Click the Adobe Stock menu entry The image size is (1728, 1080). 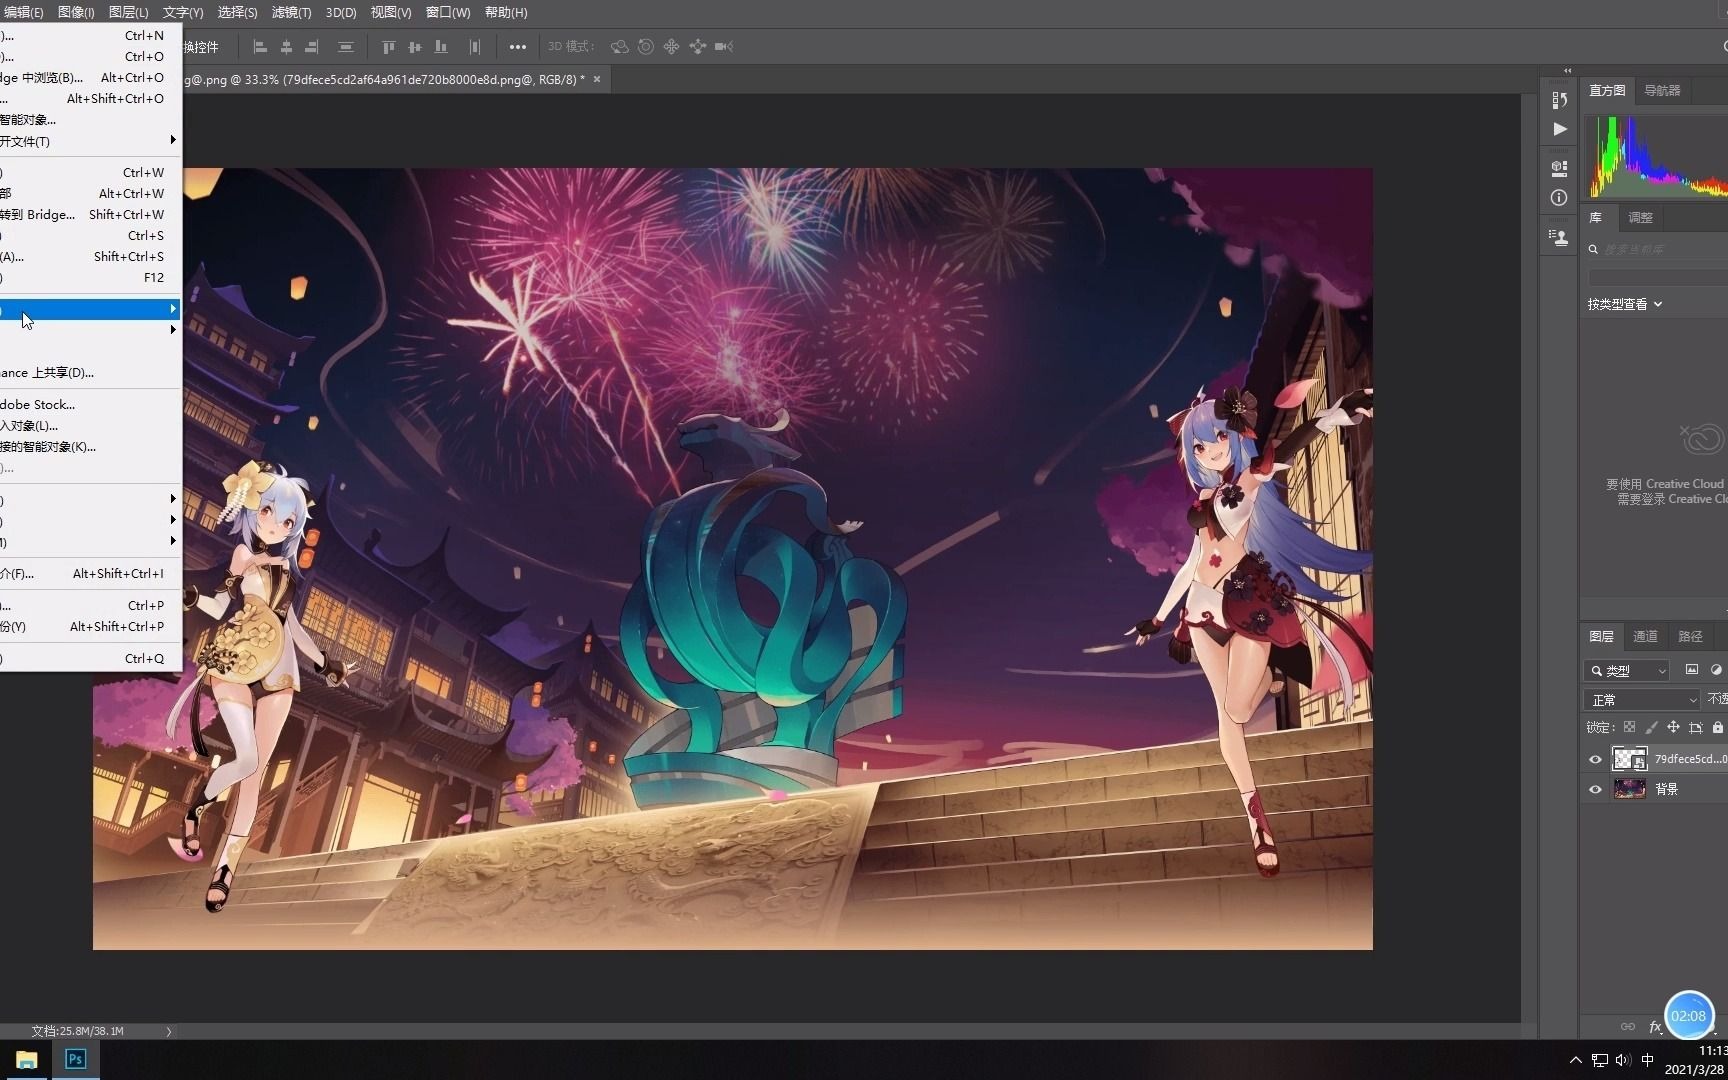[x=90, y=405]
